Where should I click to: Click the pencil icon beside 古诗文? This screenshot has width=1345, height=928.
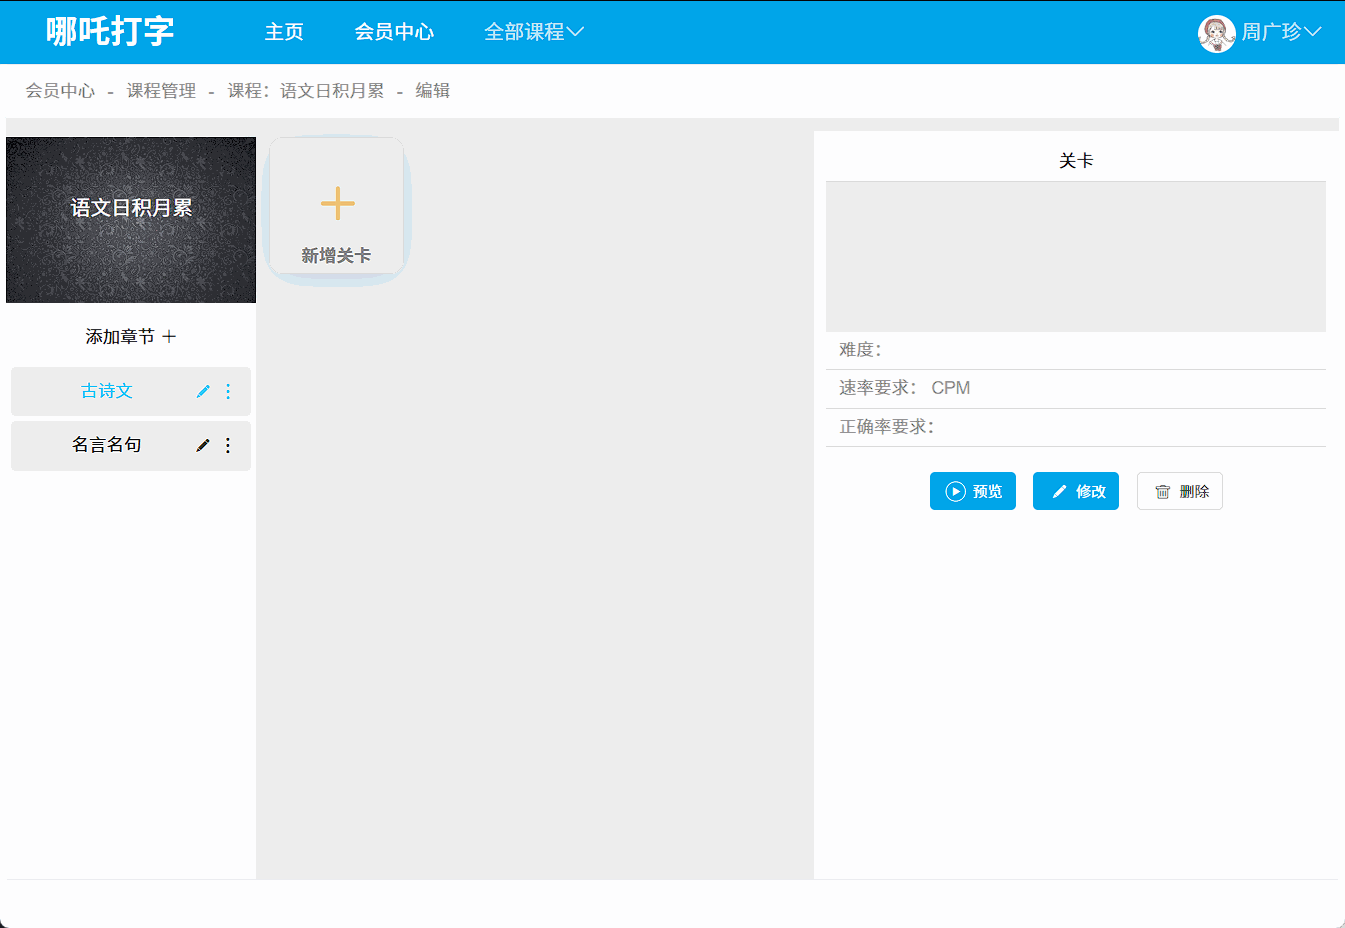point(203,392)
